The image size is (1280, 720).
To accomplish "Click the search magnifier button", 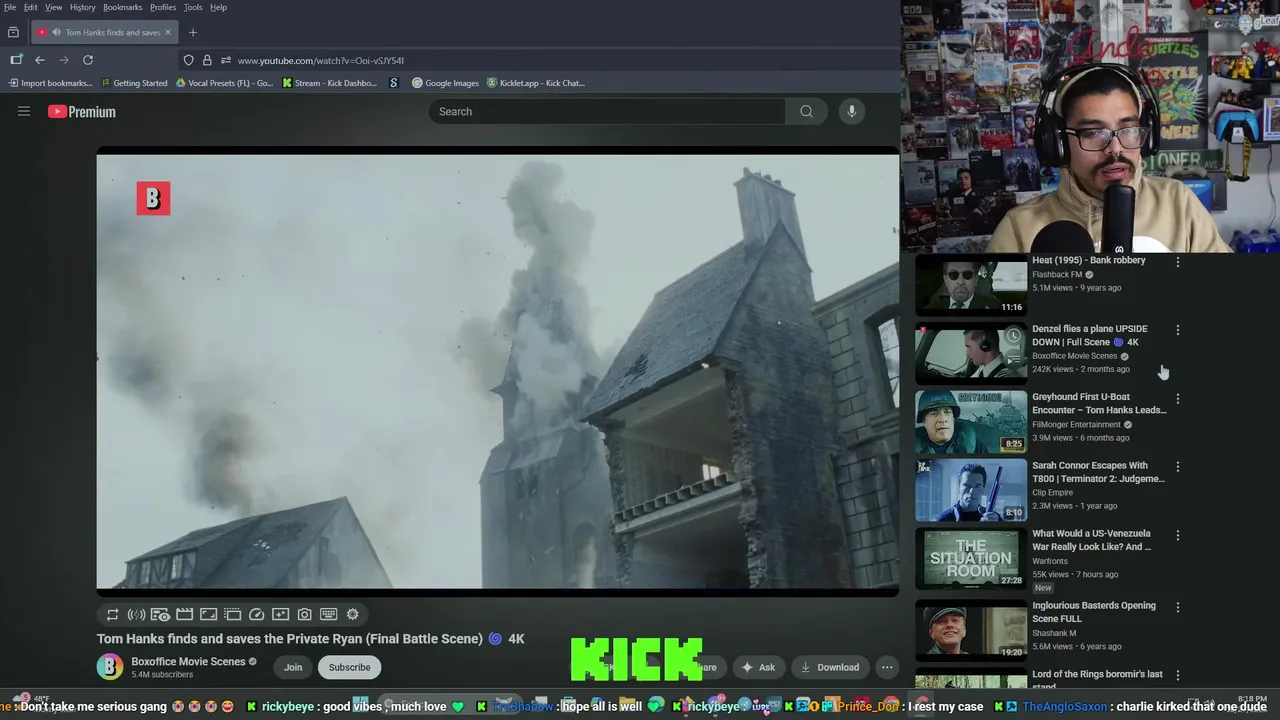I will tap(806, 111).
